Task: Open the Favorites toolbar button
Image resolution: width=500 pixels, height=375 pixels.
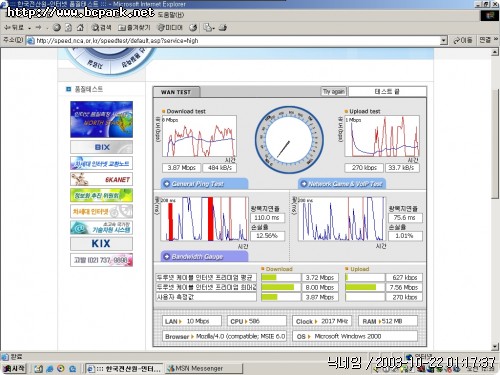Action: point(134,28)
